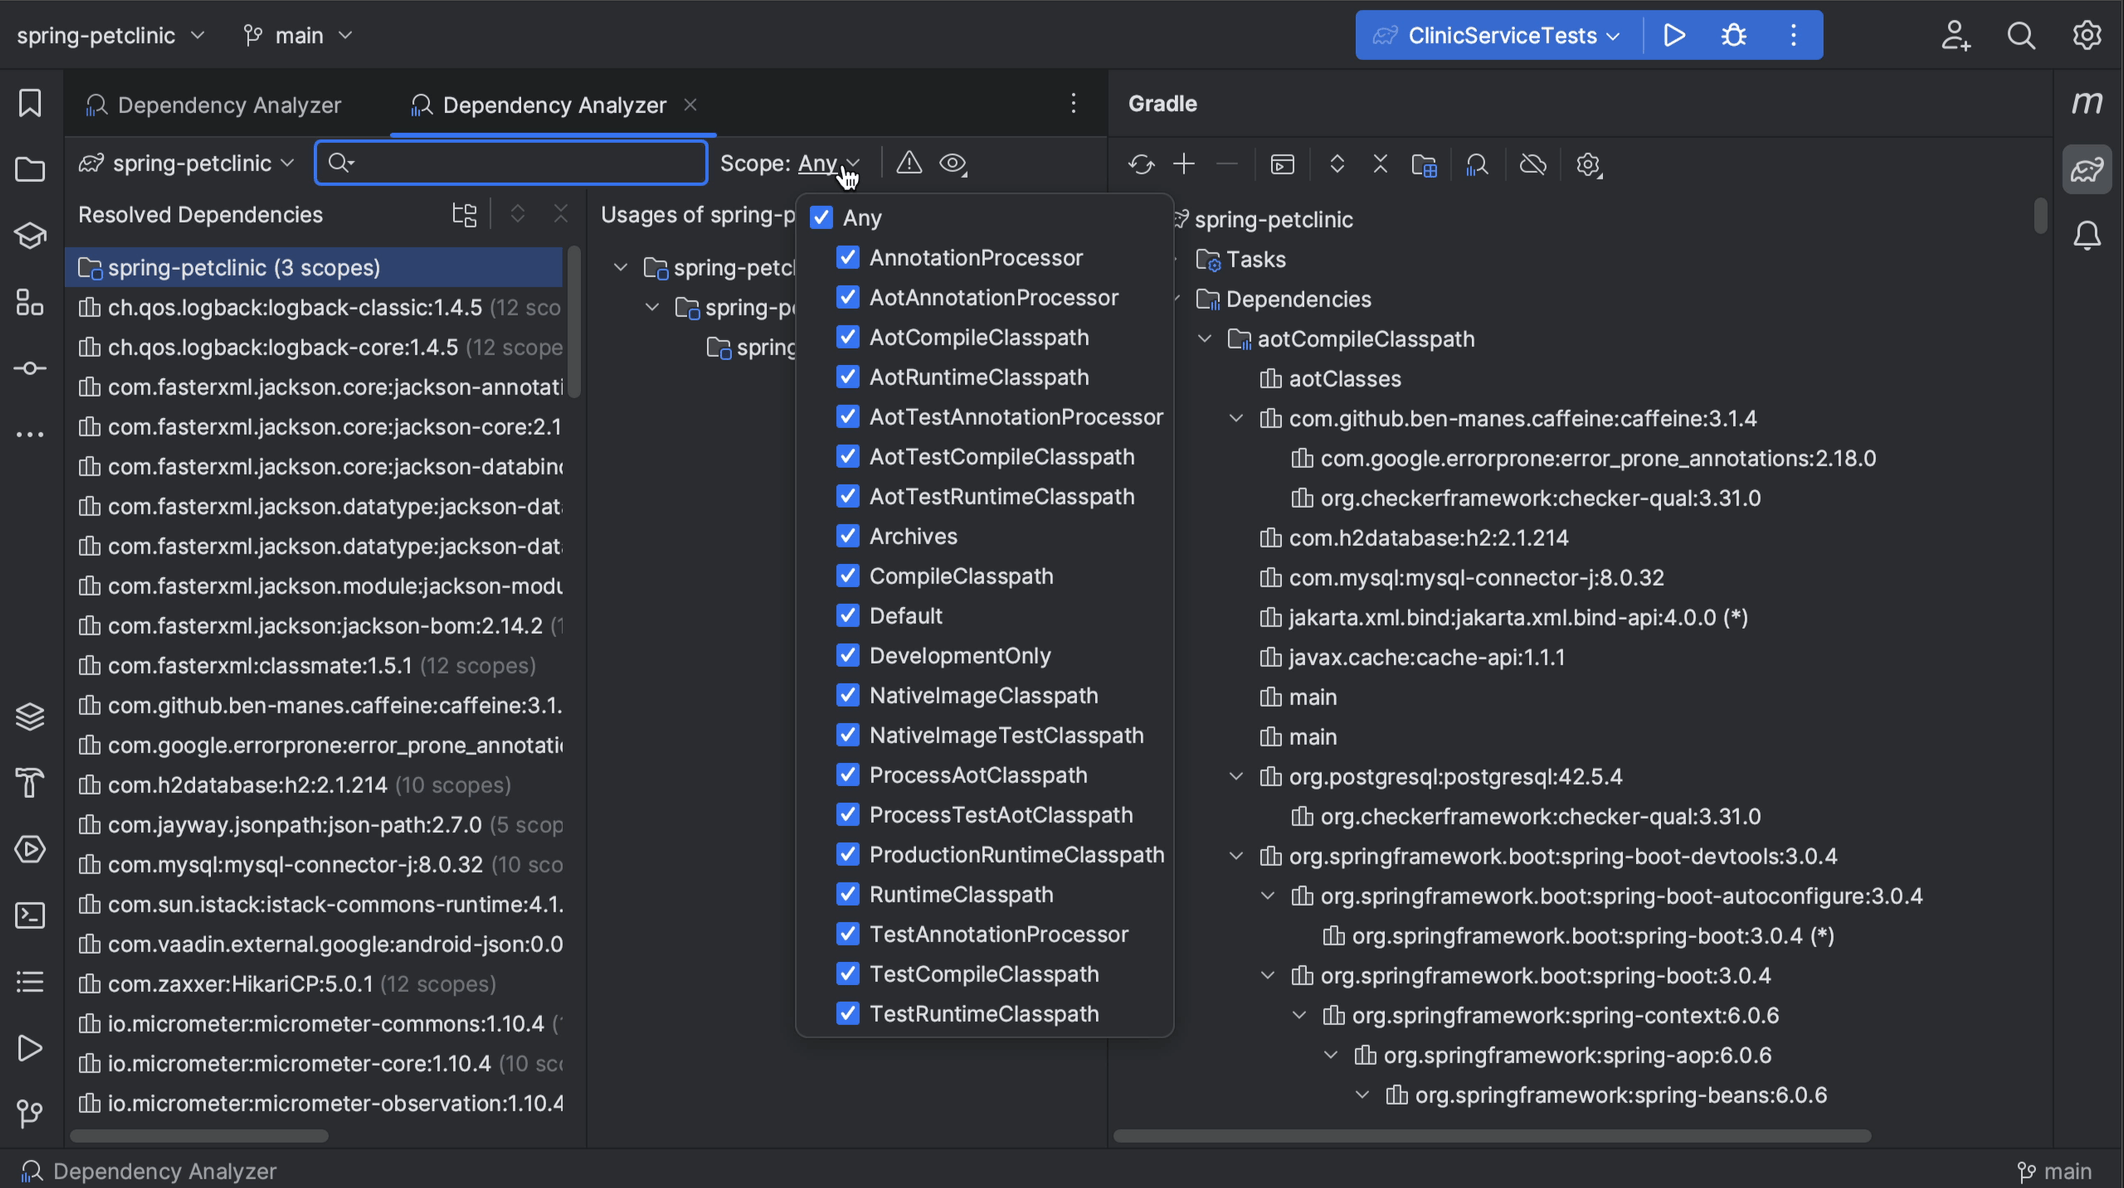The height and width of the screenshot is (1188, 2124).
Task: Select com.zaxxer:HikariCP:5.0.1 dependency
Action: pyautogui.click(x=240, y=984)
